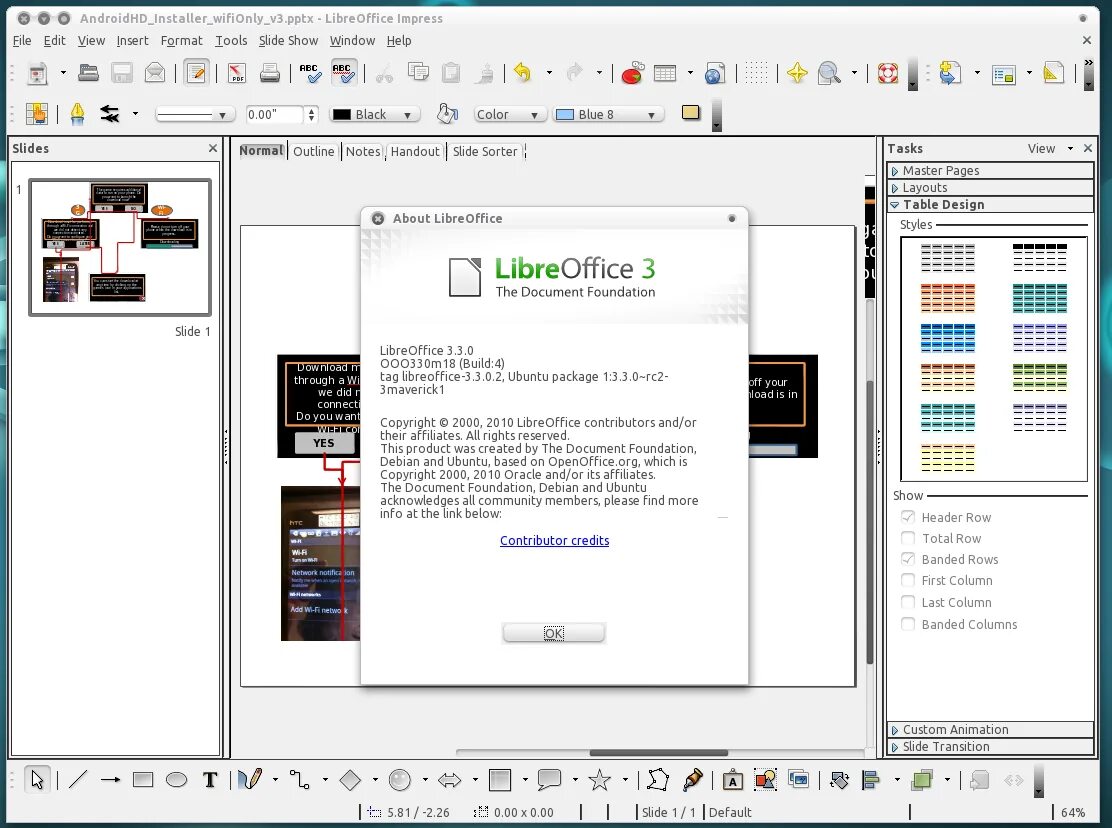The width and height of the screenshot is (1112, 828).
Task: Open the Slide Show menu
Action: tap(288, 40)
